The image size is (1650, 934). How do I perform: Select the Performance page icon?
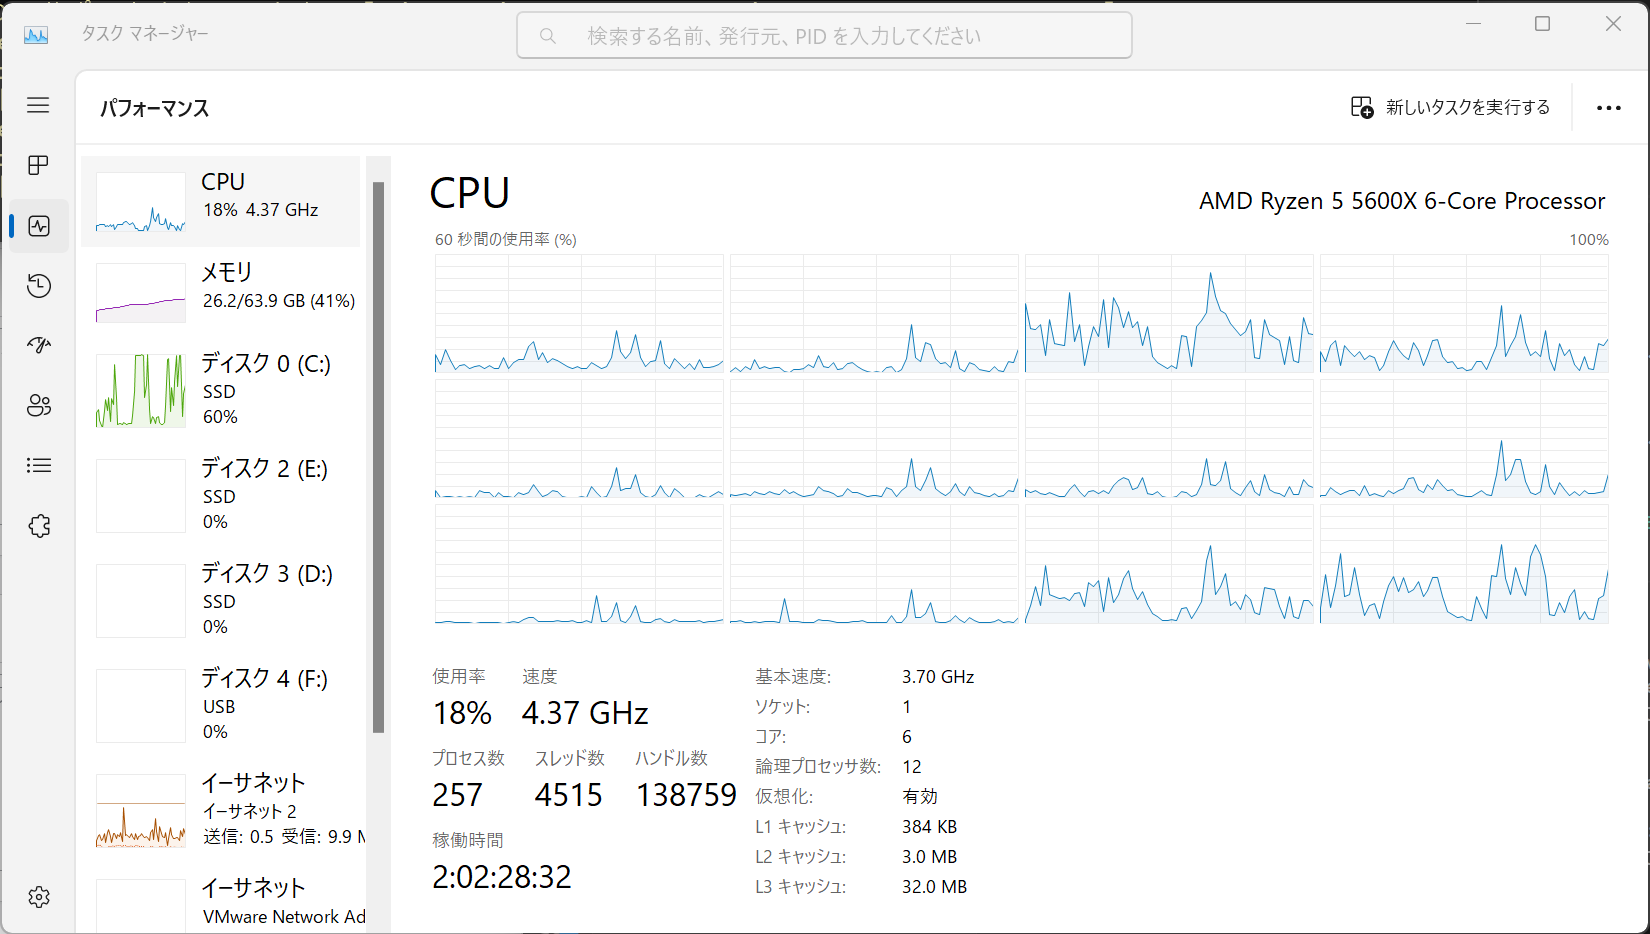(x=38, y=226)
